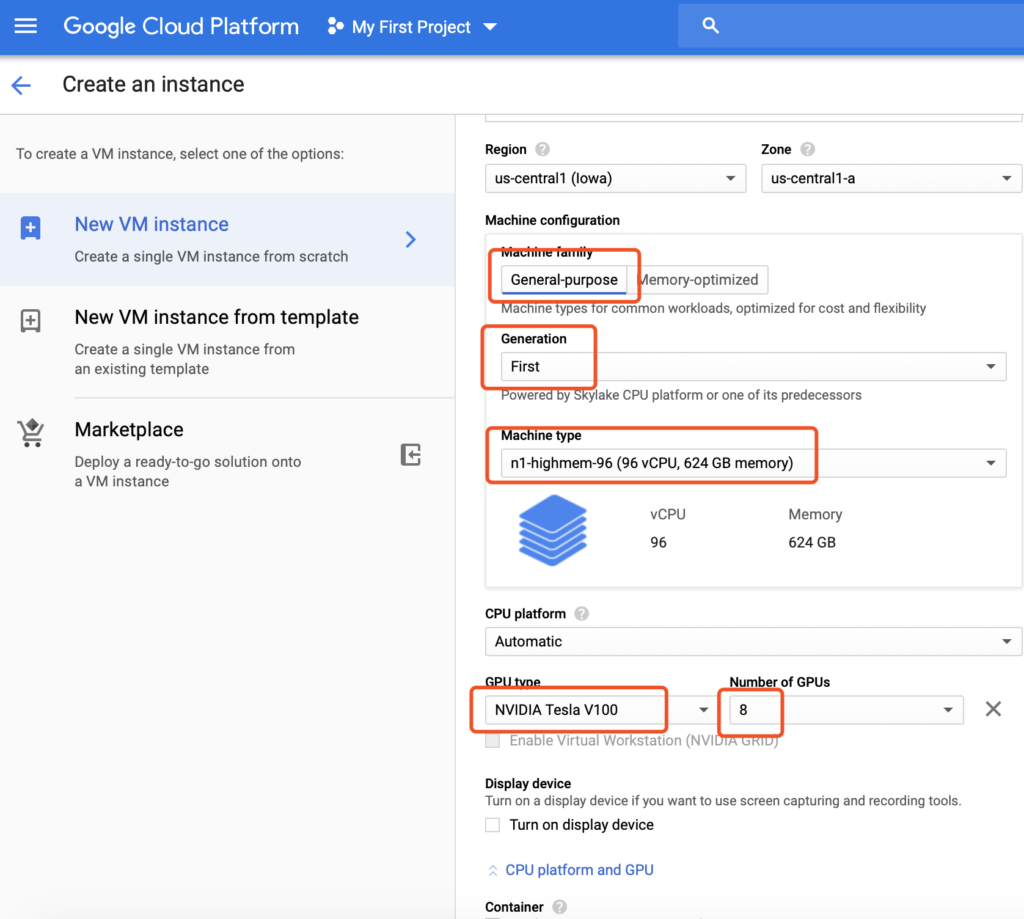This screenshot has height=919, width=1024.
Task: Click the machine type stack illustration
Action: (x=552, y=530)
